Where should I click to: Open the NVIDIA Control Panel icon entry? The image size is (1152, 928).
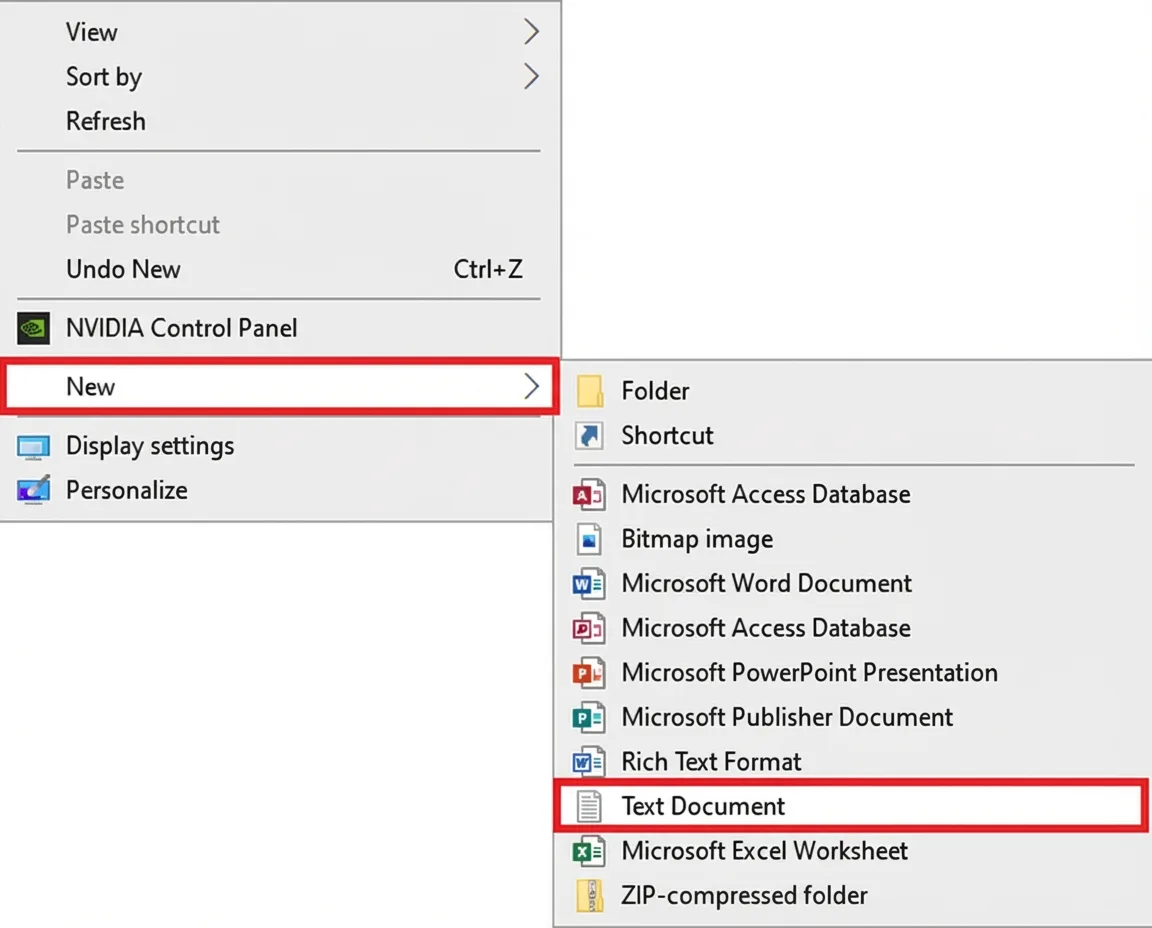pos(34,328)
